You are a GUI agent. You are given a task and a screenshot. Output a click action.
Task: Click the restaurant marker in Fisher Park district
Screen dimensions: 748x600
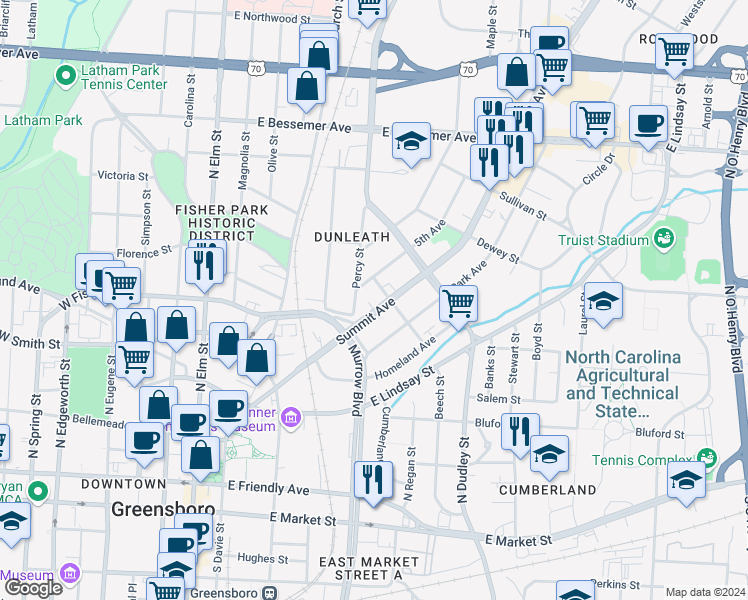[x=203, y=264]
